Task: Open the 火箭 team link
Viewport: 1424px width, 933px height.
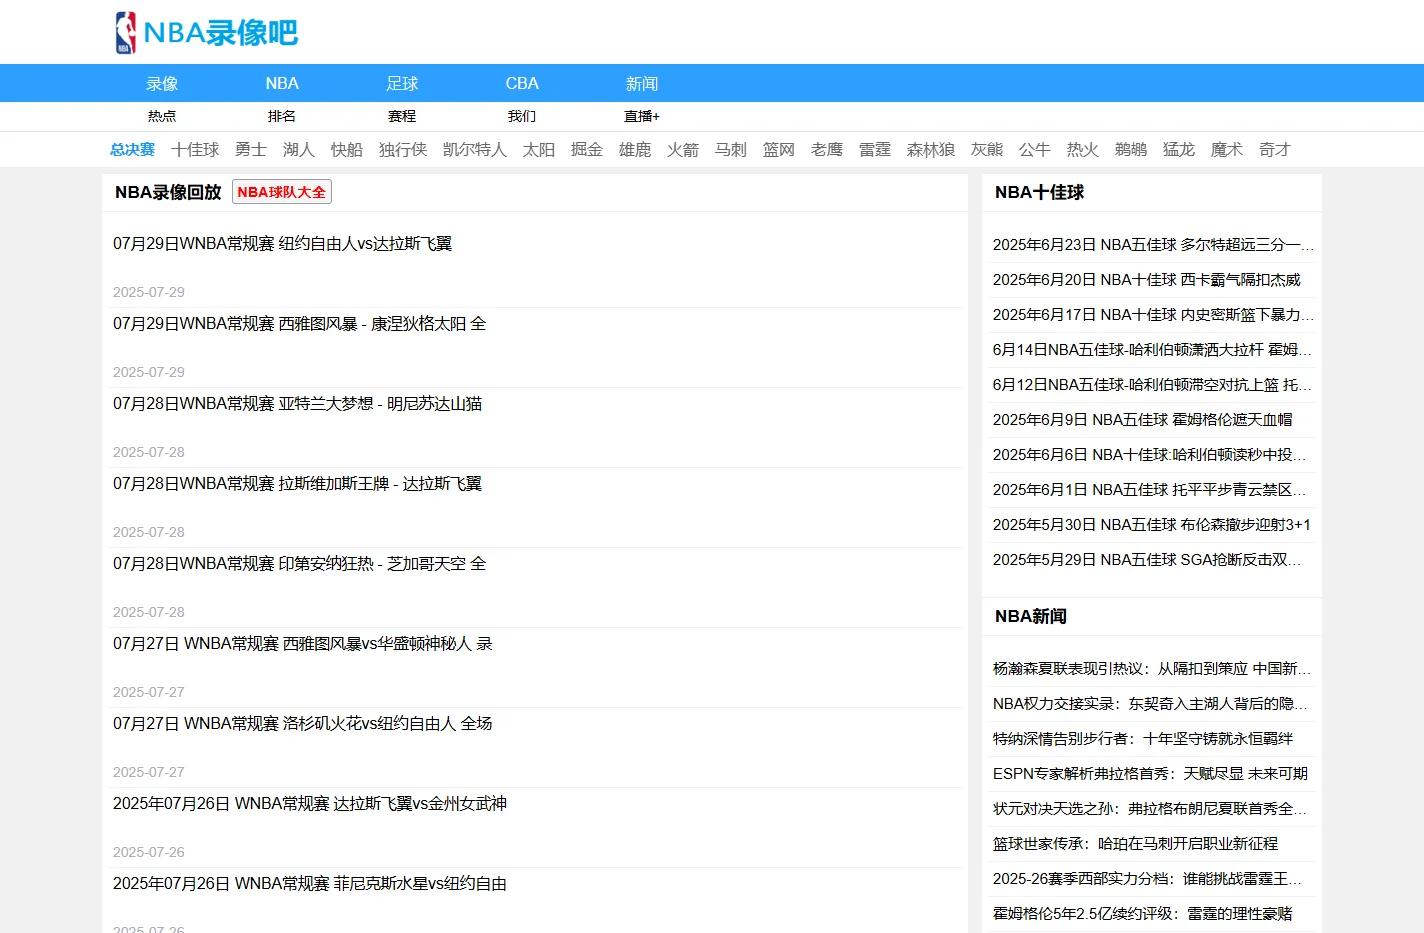Action: tap(683, 150)
